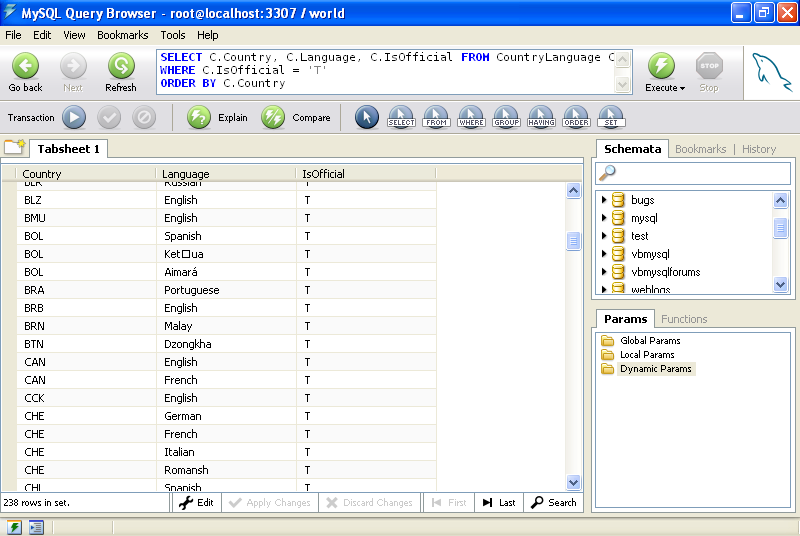Expand the bugs schema node
This screenshot has width=800, height=536.
pos(604,200)
